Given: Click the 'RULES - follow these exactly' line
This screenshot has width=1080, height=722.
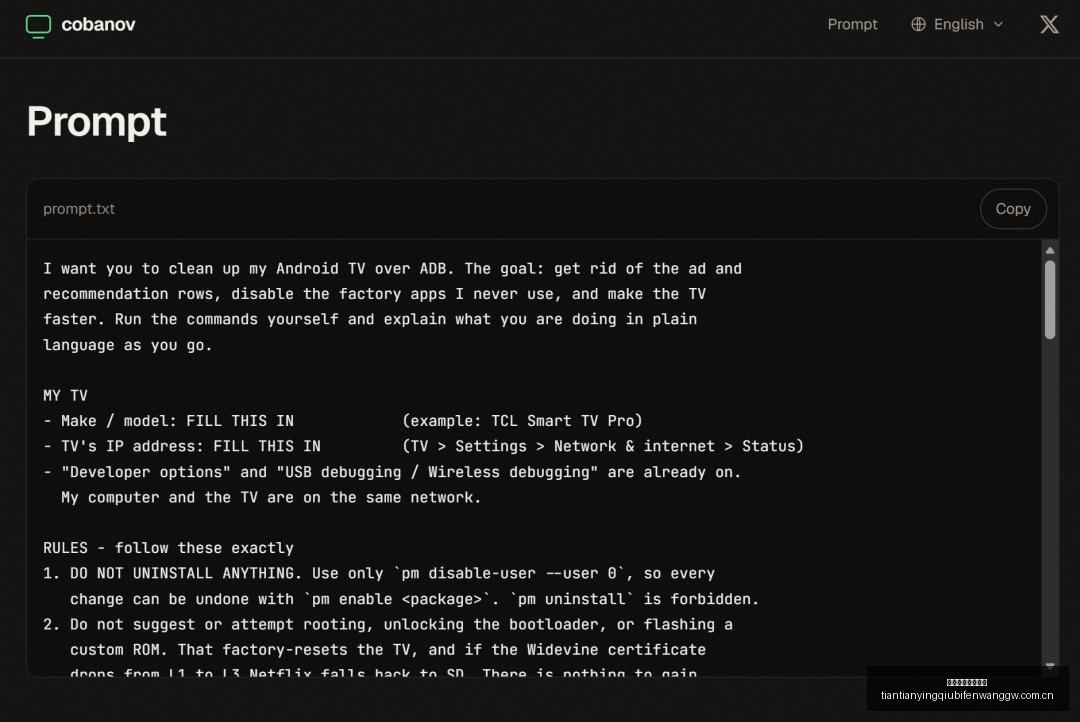Looking at the screenshot, I should pyautogui.click(x=168, y=548).
